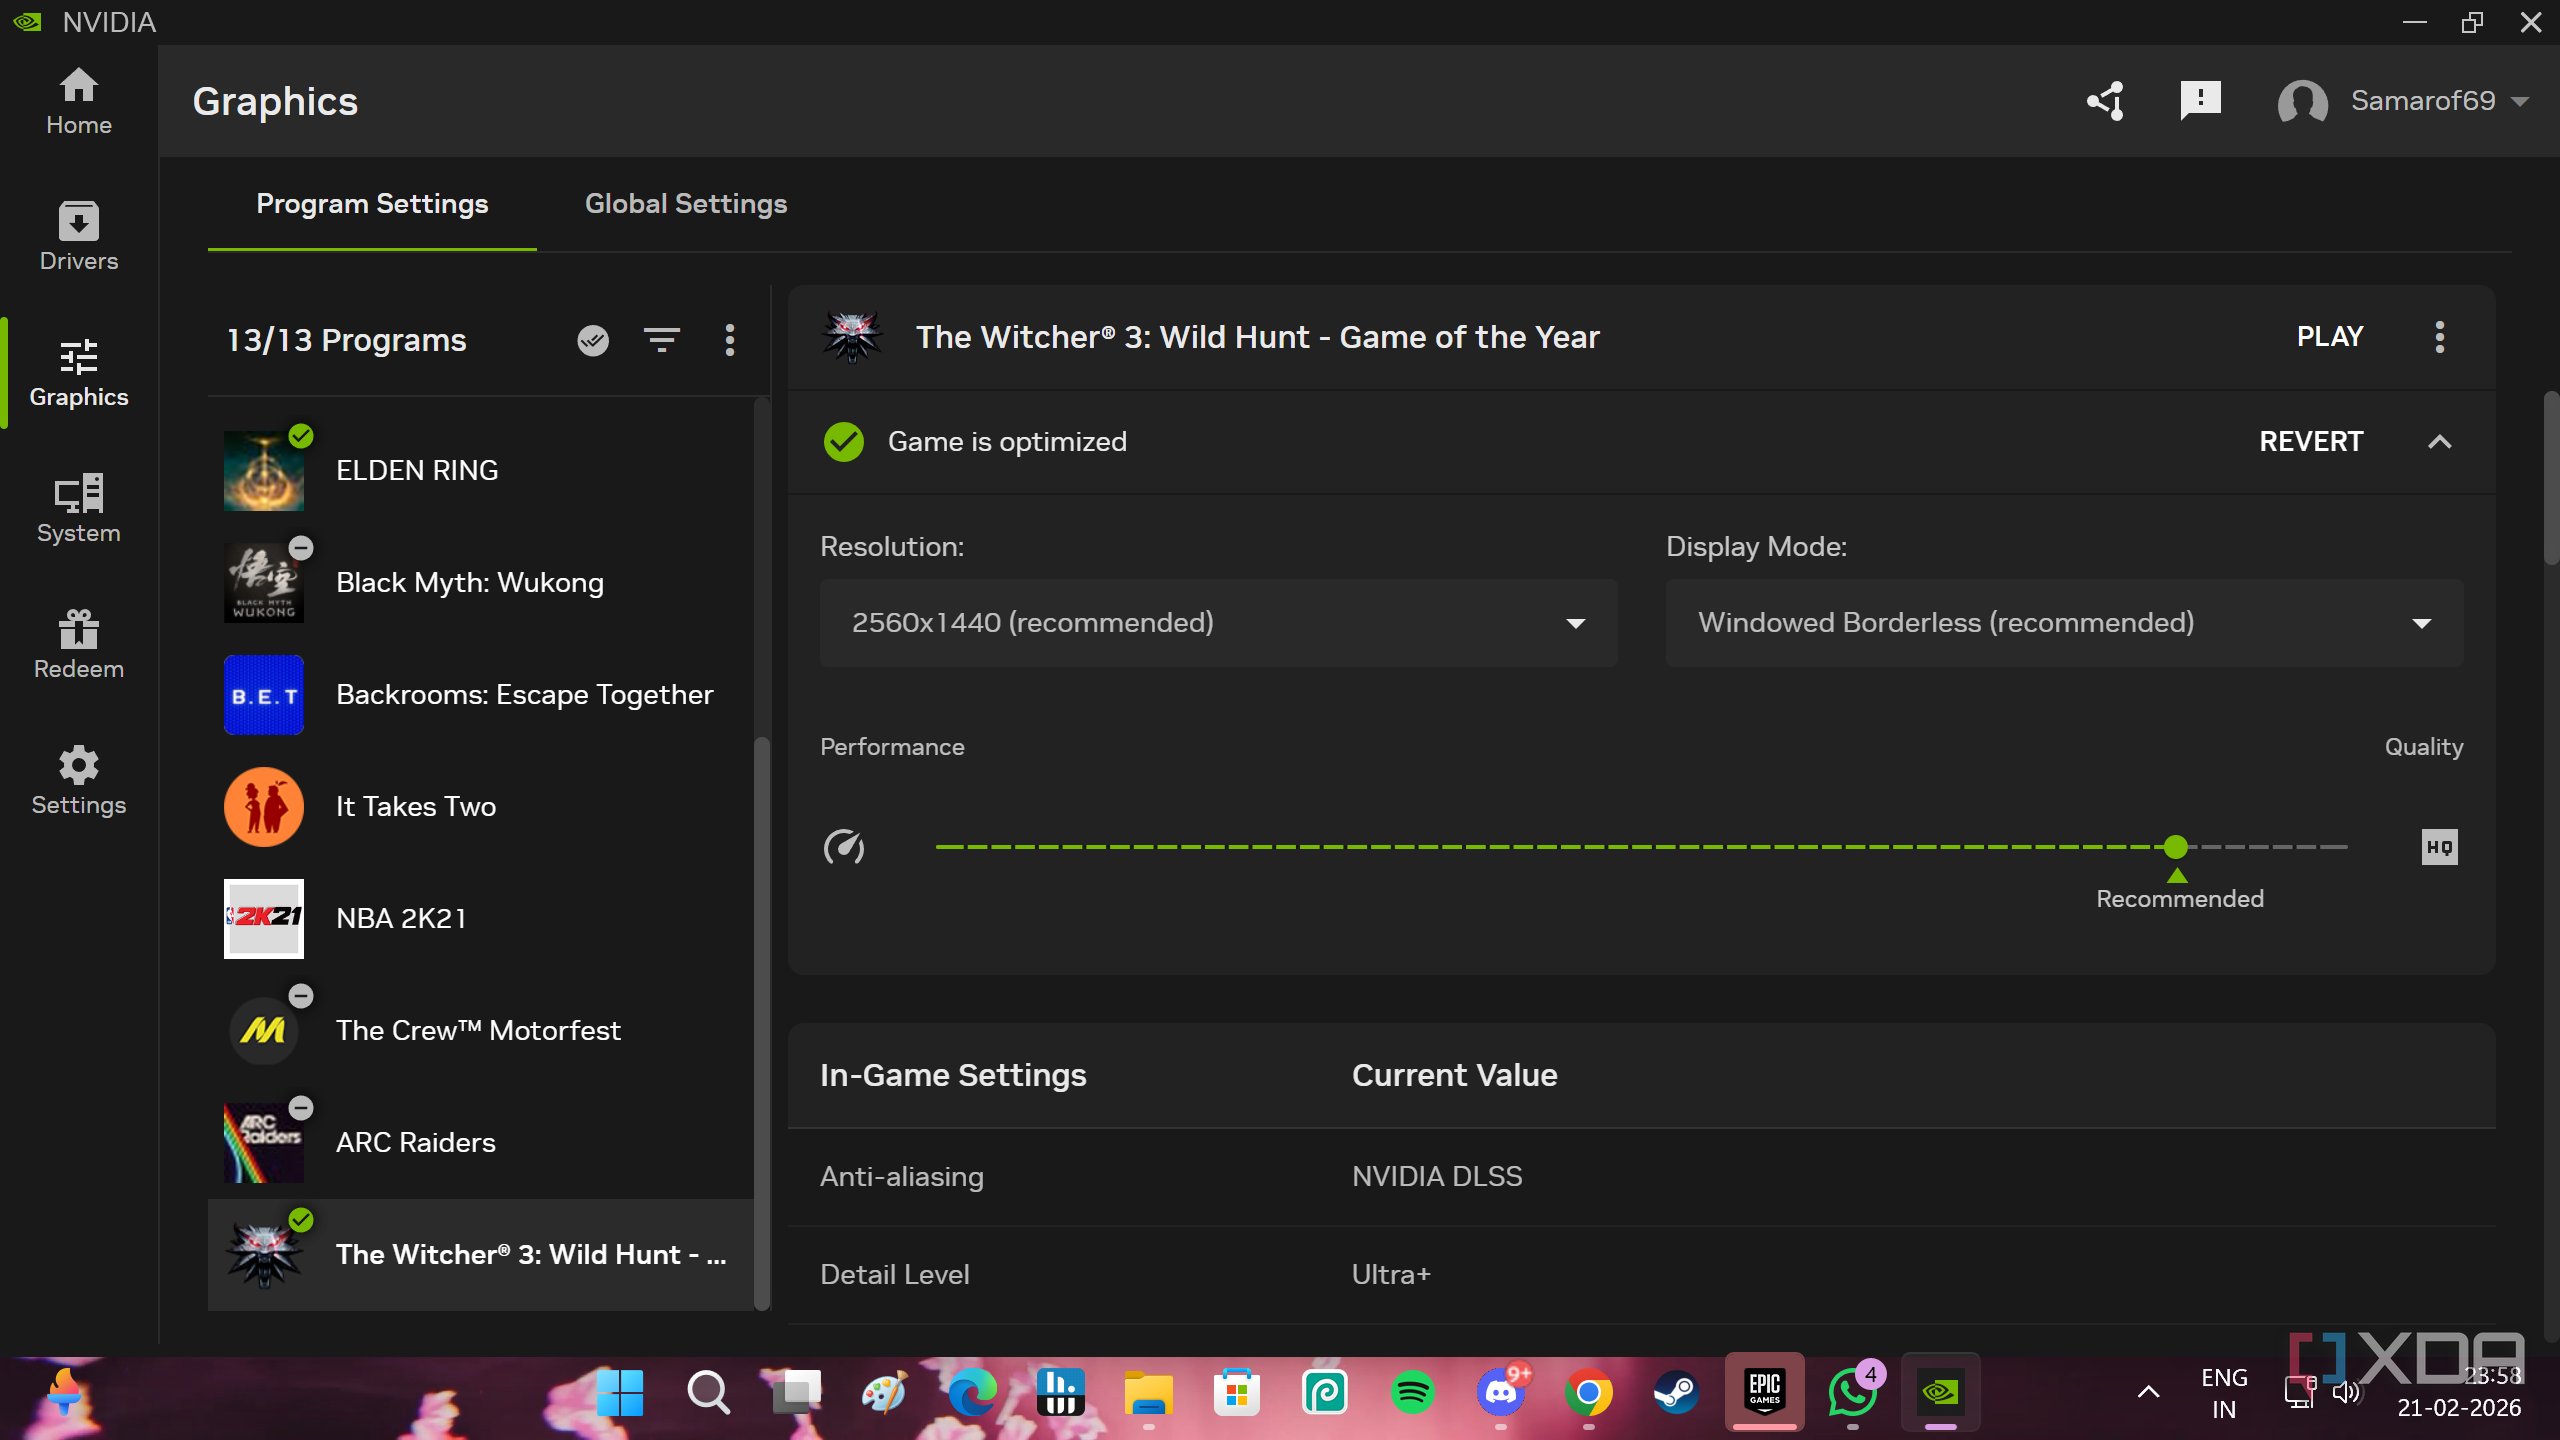Select the Program Settings tab
Image resolution: width=2560 pixels, height=1440 pixels.
pyautogui.click(x=372, y=204)
